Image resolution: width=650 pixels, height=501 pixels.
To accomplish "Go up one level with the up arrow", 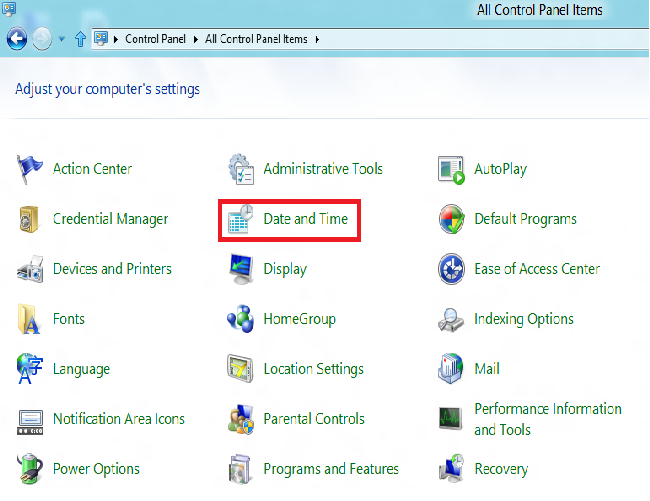I will pos(80,39).
